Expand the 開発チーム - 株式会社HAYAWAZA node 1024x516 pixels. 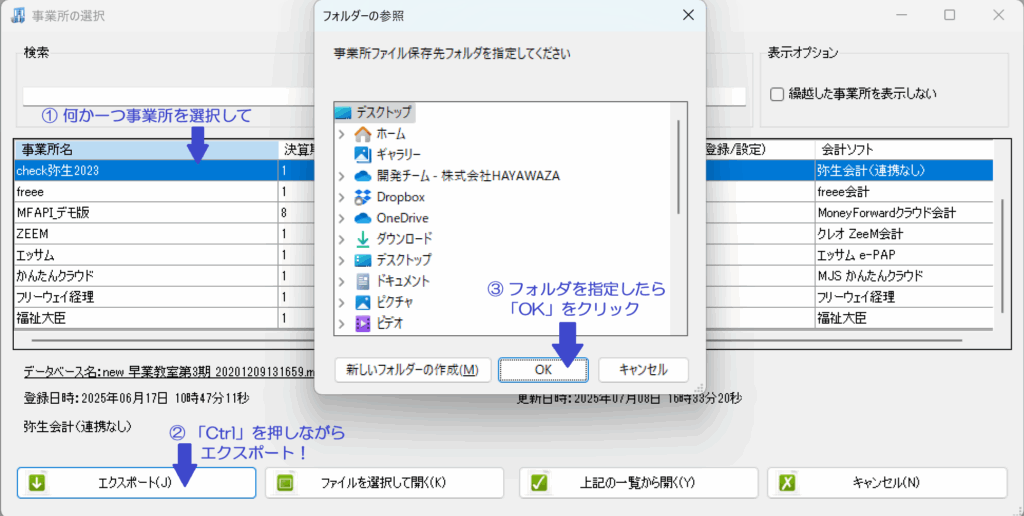coord(342,176)
